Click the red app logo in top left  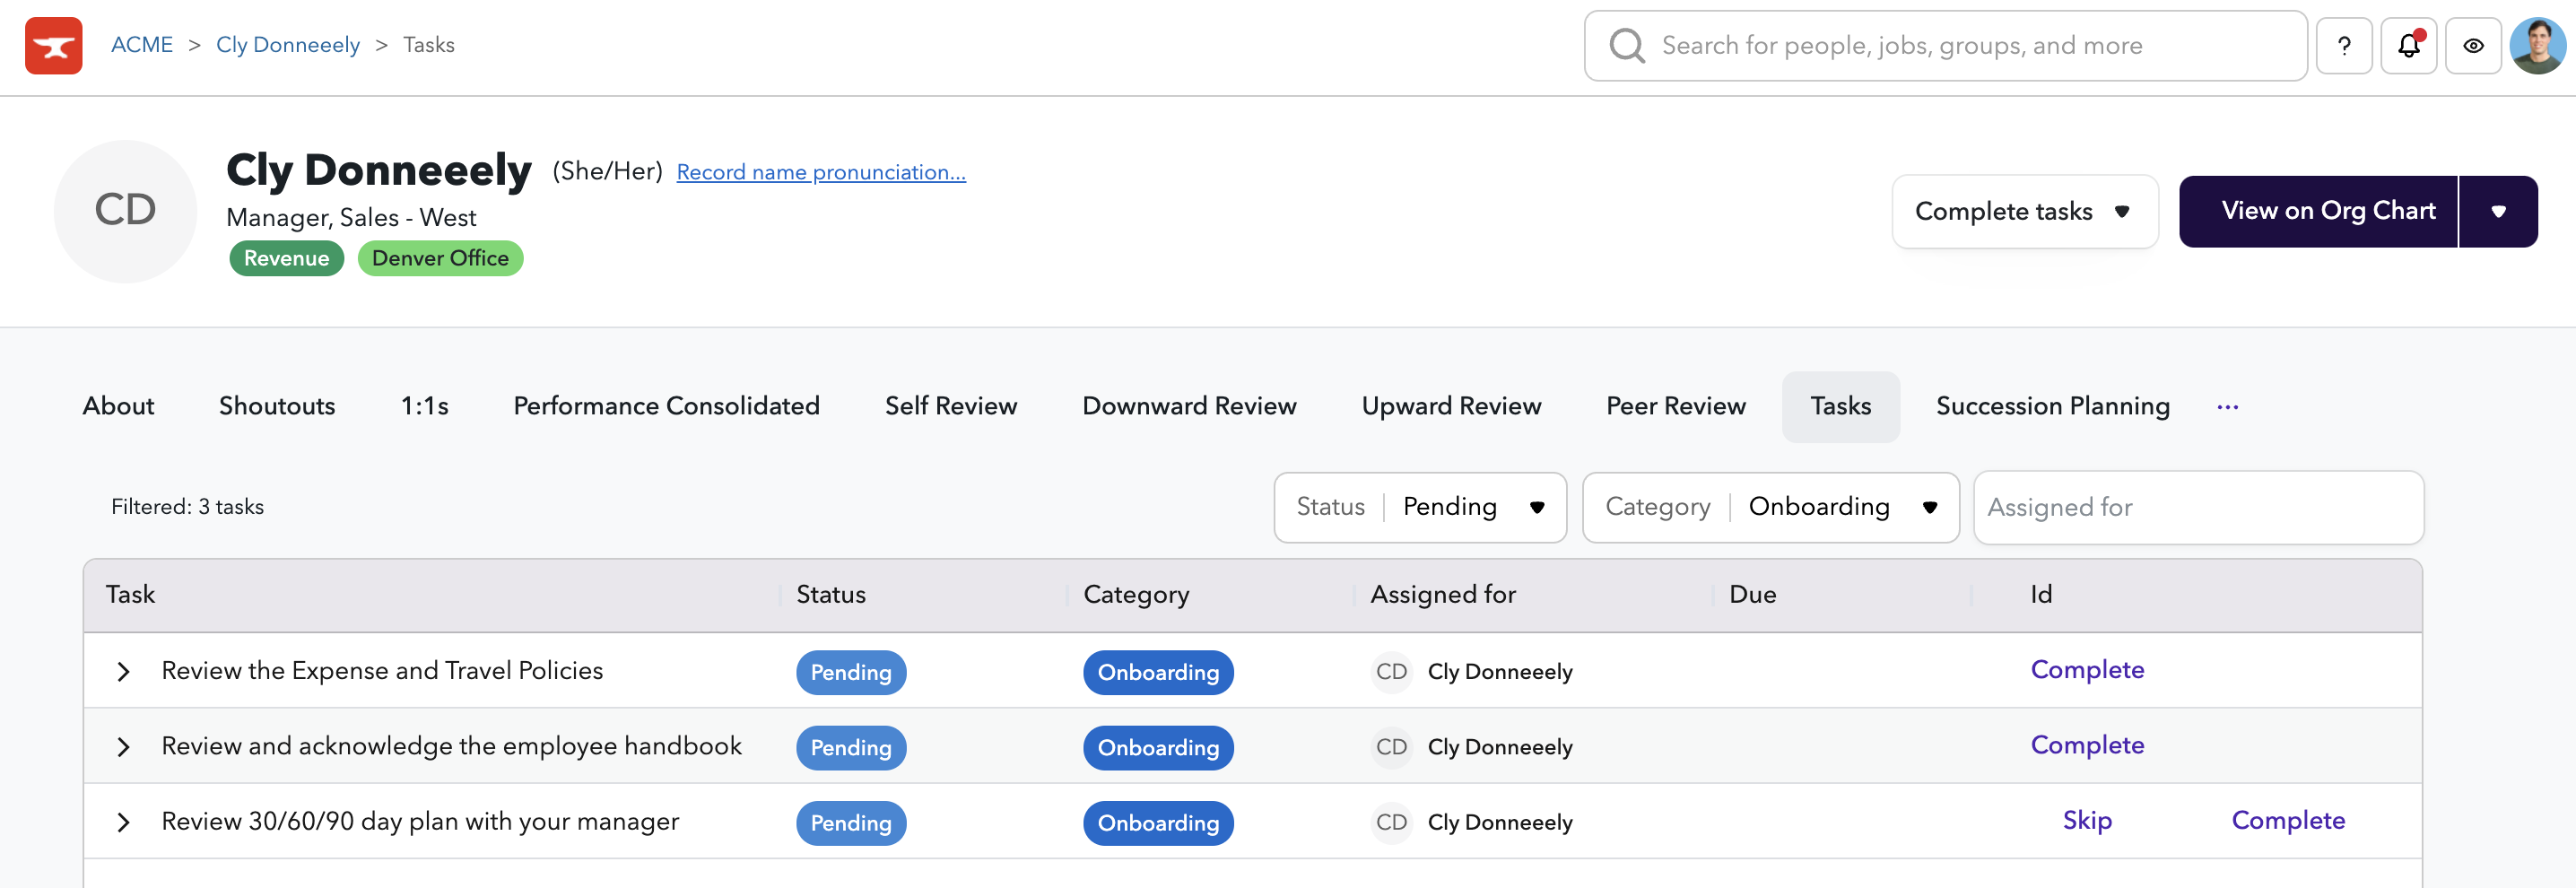pyautogui.click(x=53, y=45)
